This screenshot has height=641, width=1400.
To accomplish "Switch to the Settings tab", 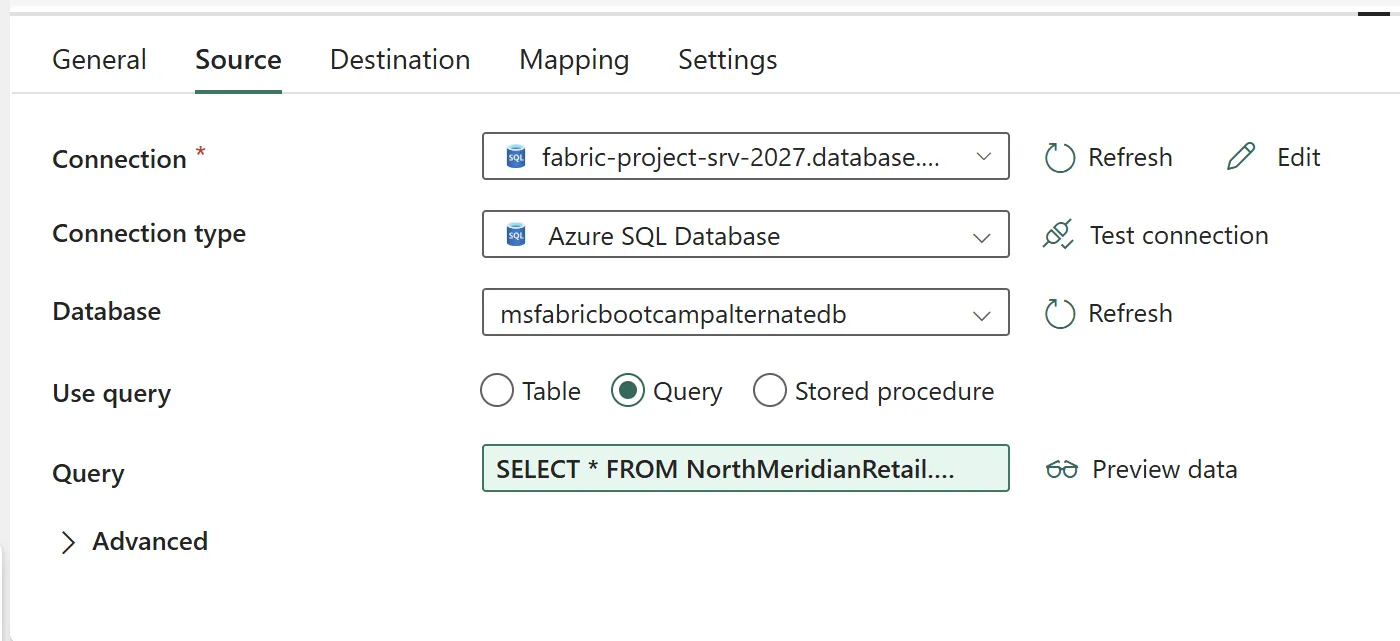I will pyautogui.click(x=728, y=60).
